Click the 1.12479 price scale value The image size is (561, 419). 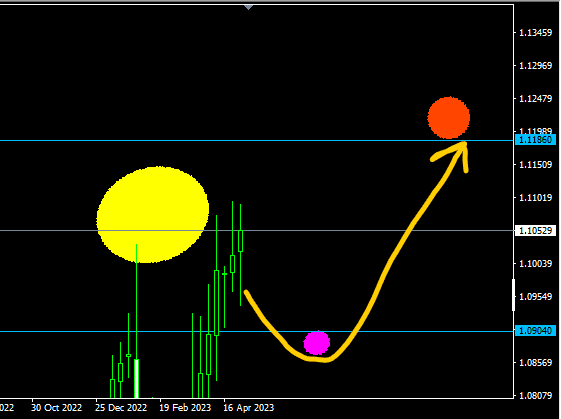pyautogui.click(x=536, y=99)
